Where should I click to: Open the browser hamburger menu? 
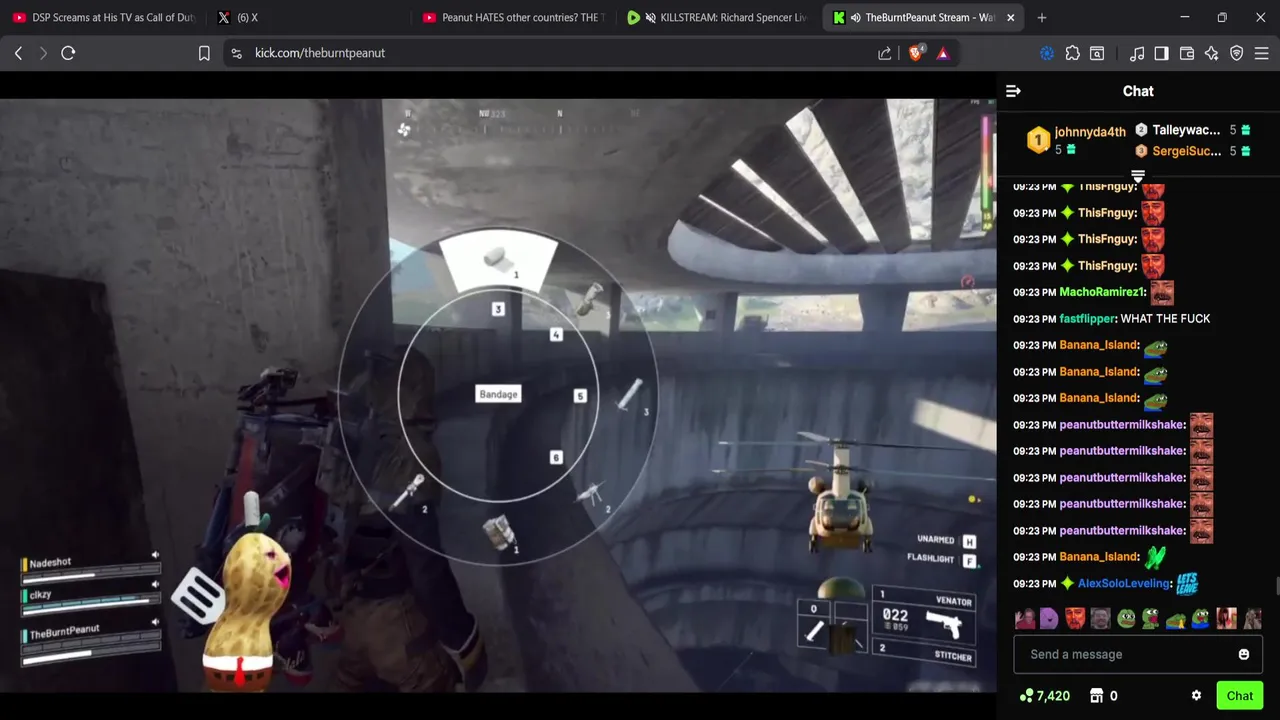pyautogui.click(x=1262, y=53)
